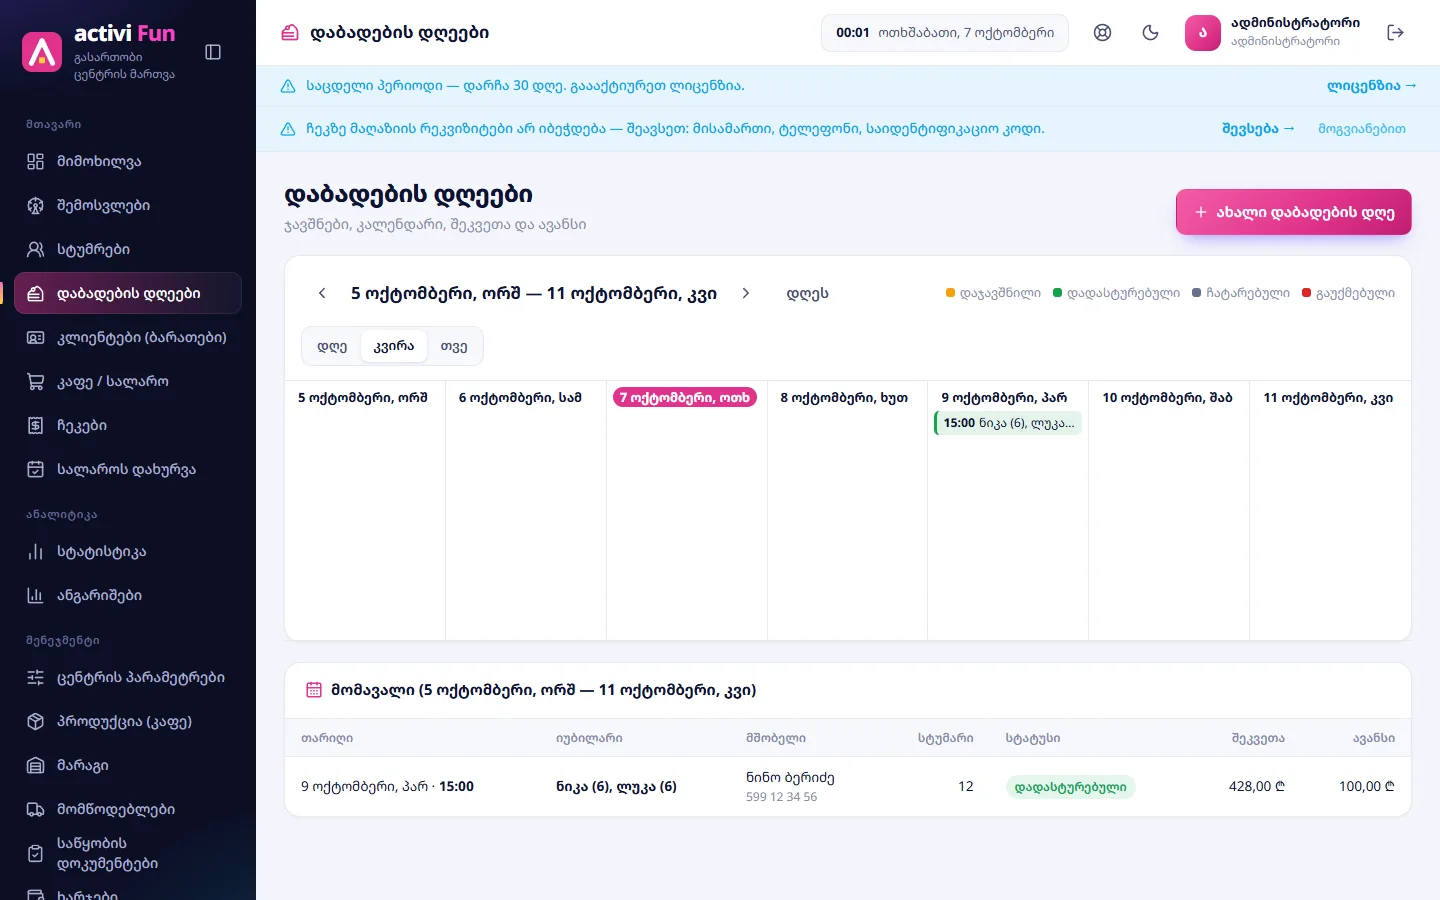Click the მომწოდებლები truck icon

click(x=36, y=809)
